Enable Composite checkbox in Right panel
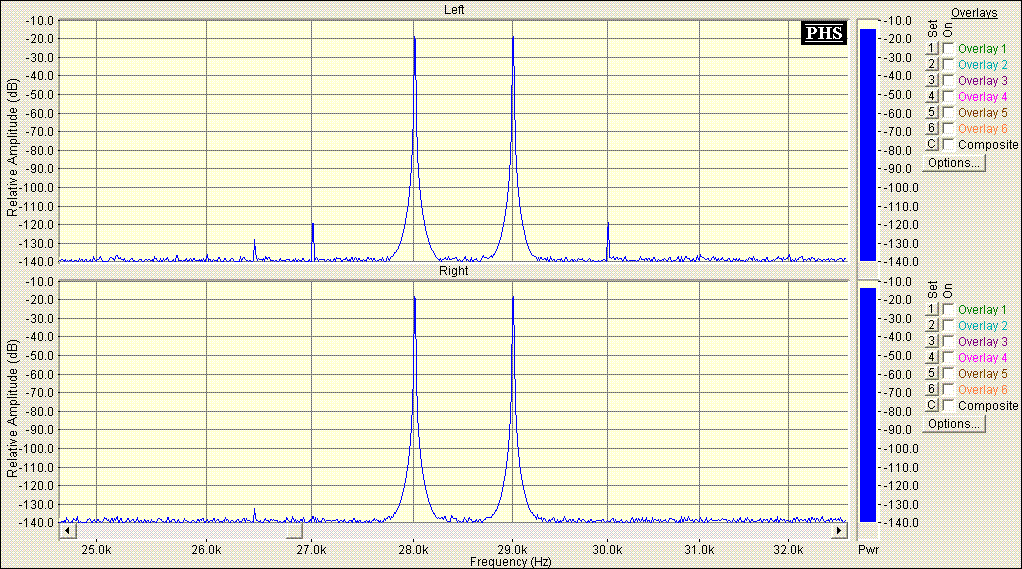1022x569 pixels. pos(948,405)
